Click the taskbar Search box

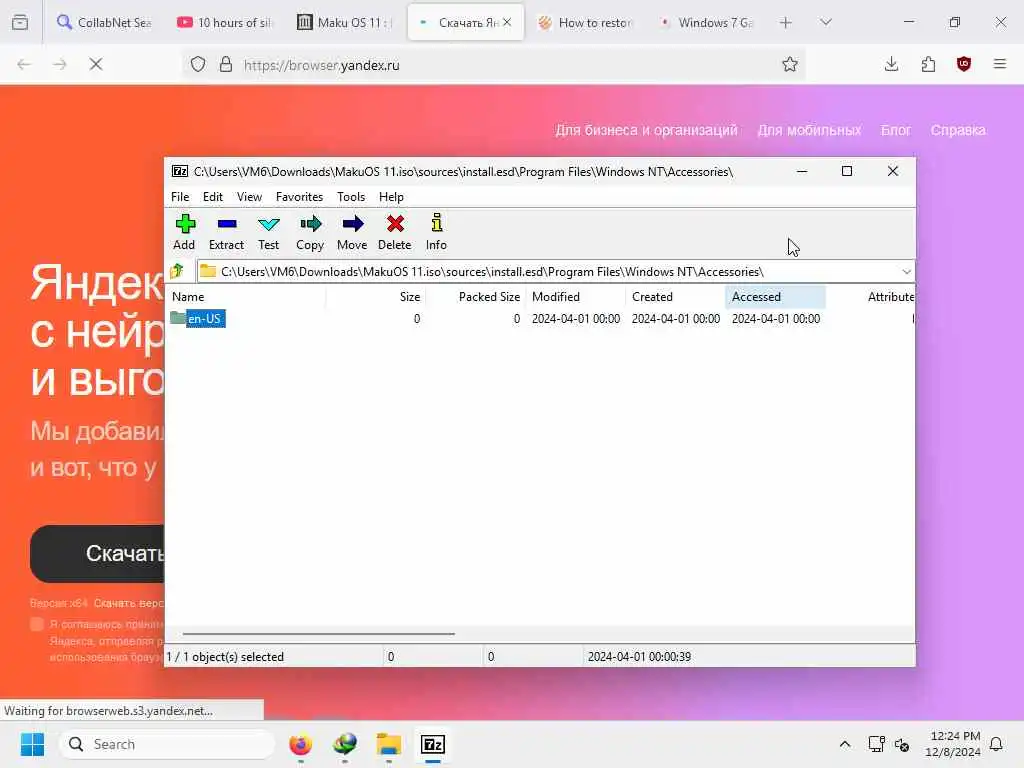pyautogui.click(x=167, y=744)
